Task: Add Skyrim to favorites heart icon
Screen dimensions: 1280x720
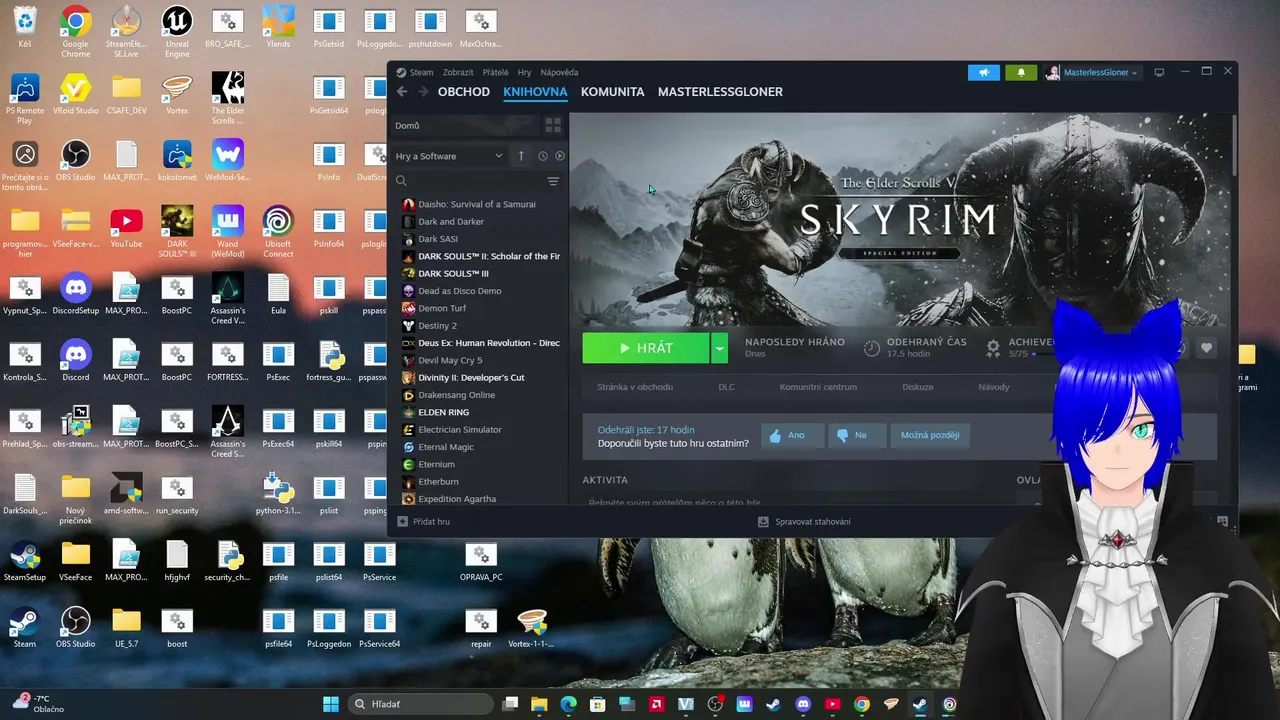Action: point(1207,348)
